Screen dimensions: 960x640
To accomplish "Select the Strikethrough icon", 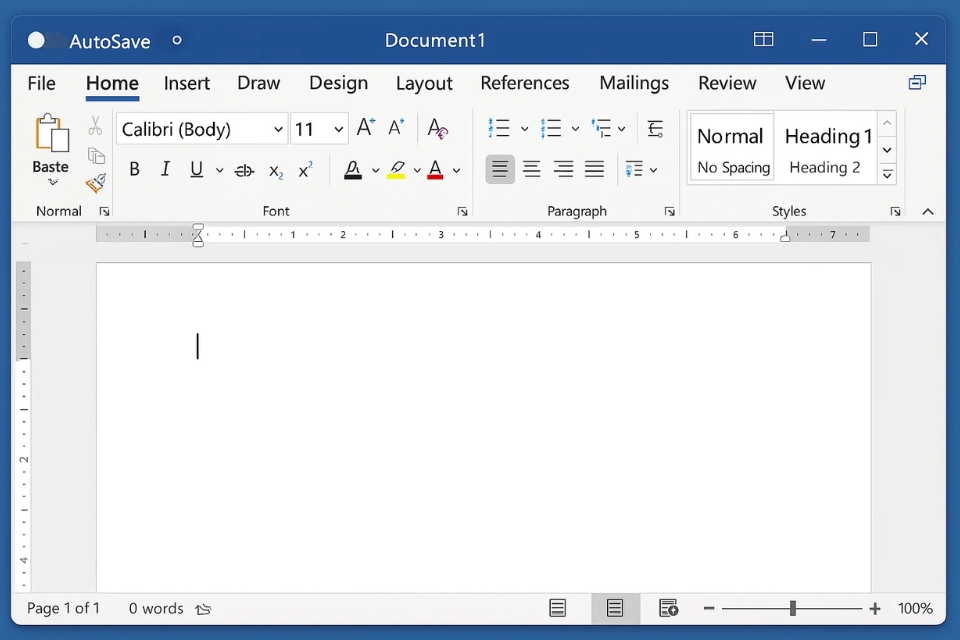I will pos(244,170).
